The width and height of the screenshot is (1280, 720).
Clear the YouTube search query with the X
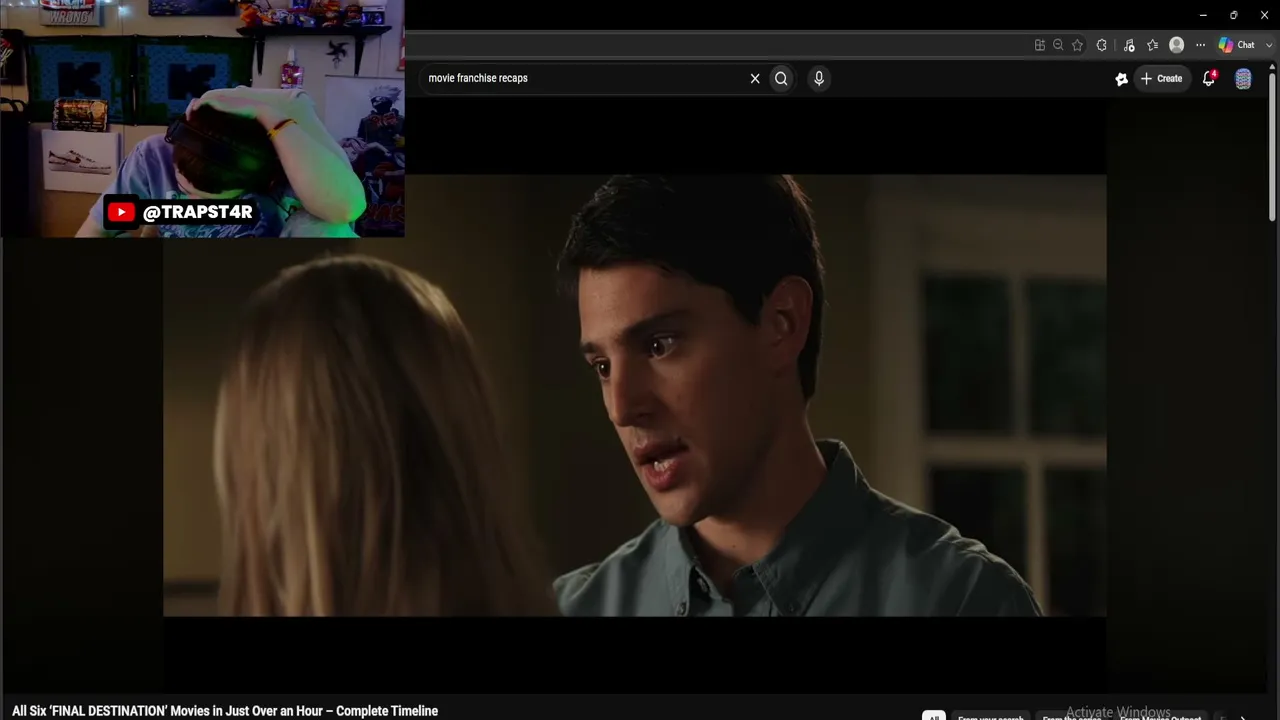755,78
